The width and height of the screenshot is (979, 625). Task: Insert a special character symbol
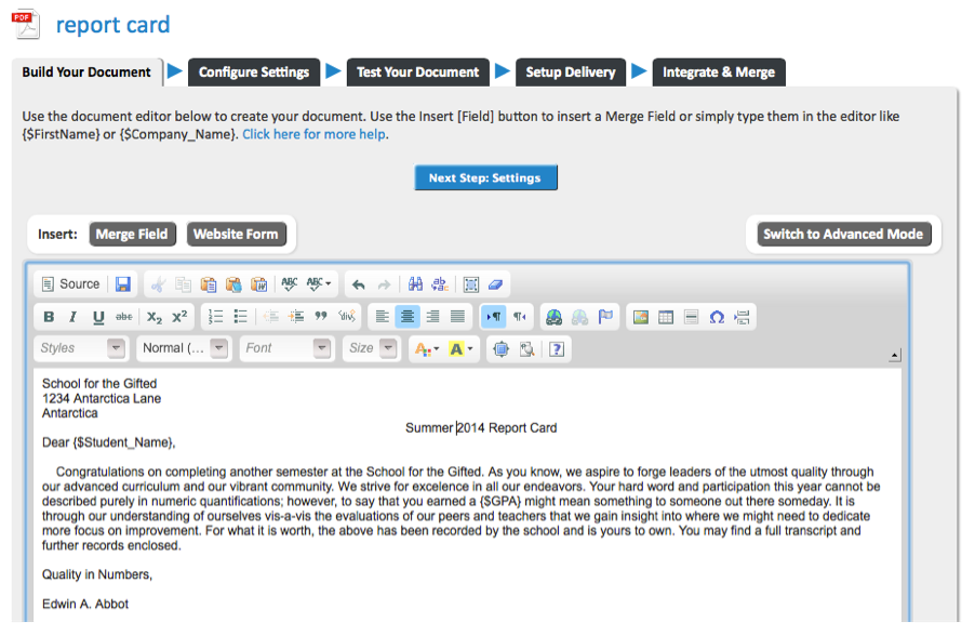coord(717,316)
